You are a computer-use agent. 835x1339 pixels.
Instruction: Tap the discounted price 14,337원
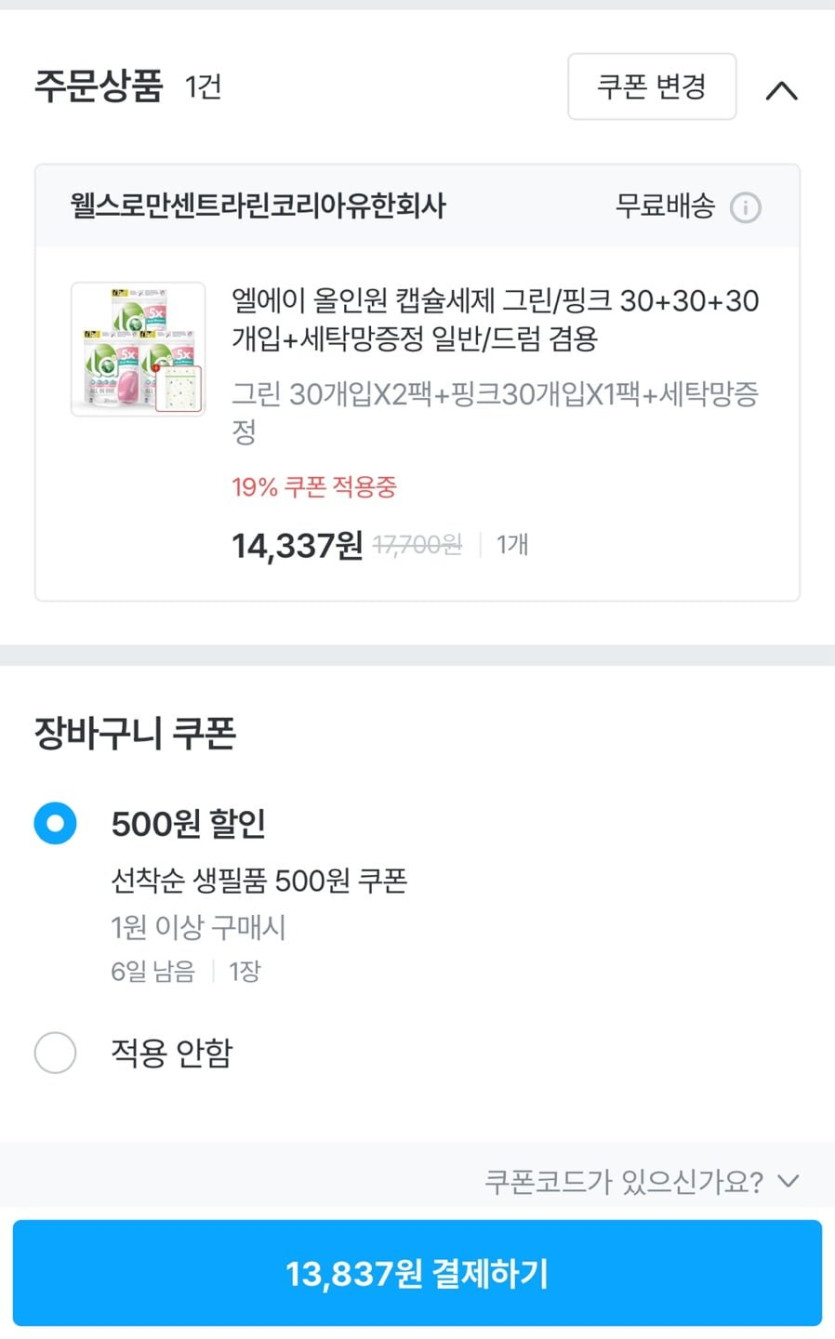(297, 546)
